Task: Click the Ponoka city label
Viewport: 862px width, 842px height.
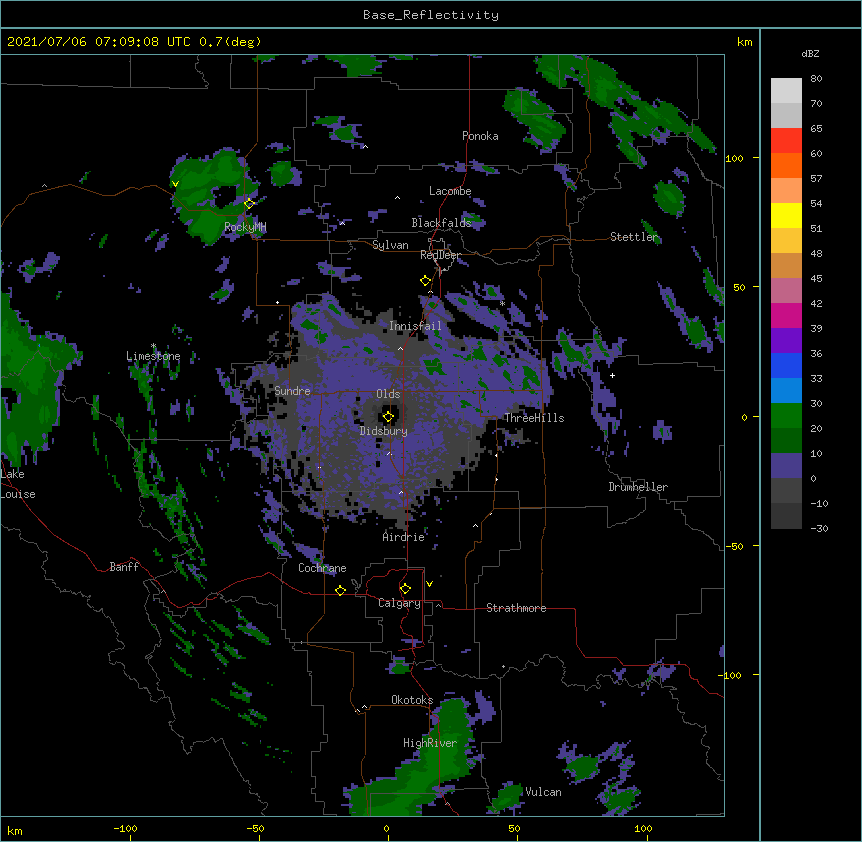Action: [x=480, y=136]
